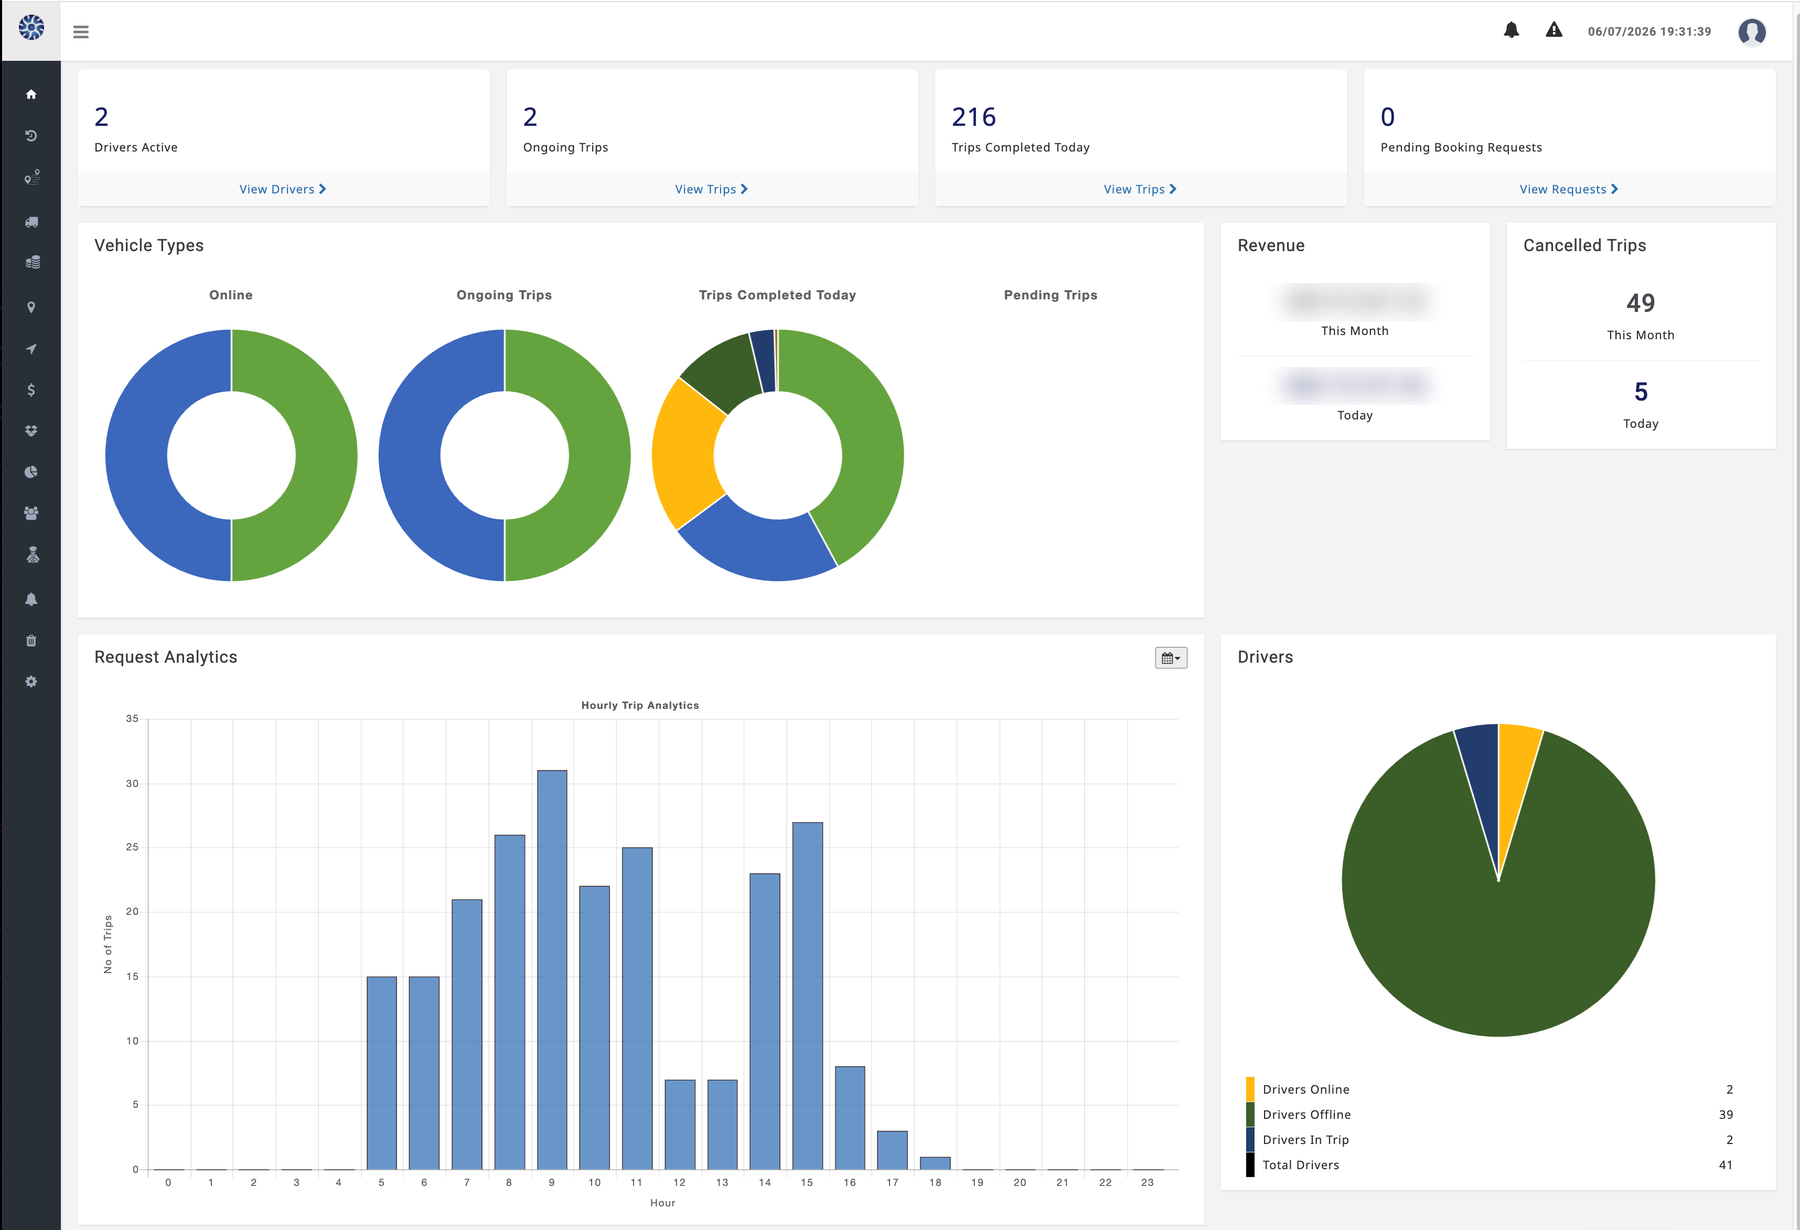Click yellow segment of Trips Completed Today donut
1800x1230 pixels.
click(x=685, y=455)
